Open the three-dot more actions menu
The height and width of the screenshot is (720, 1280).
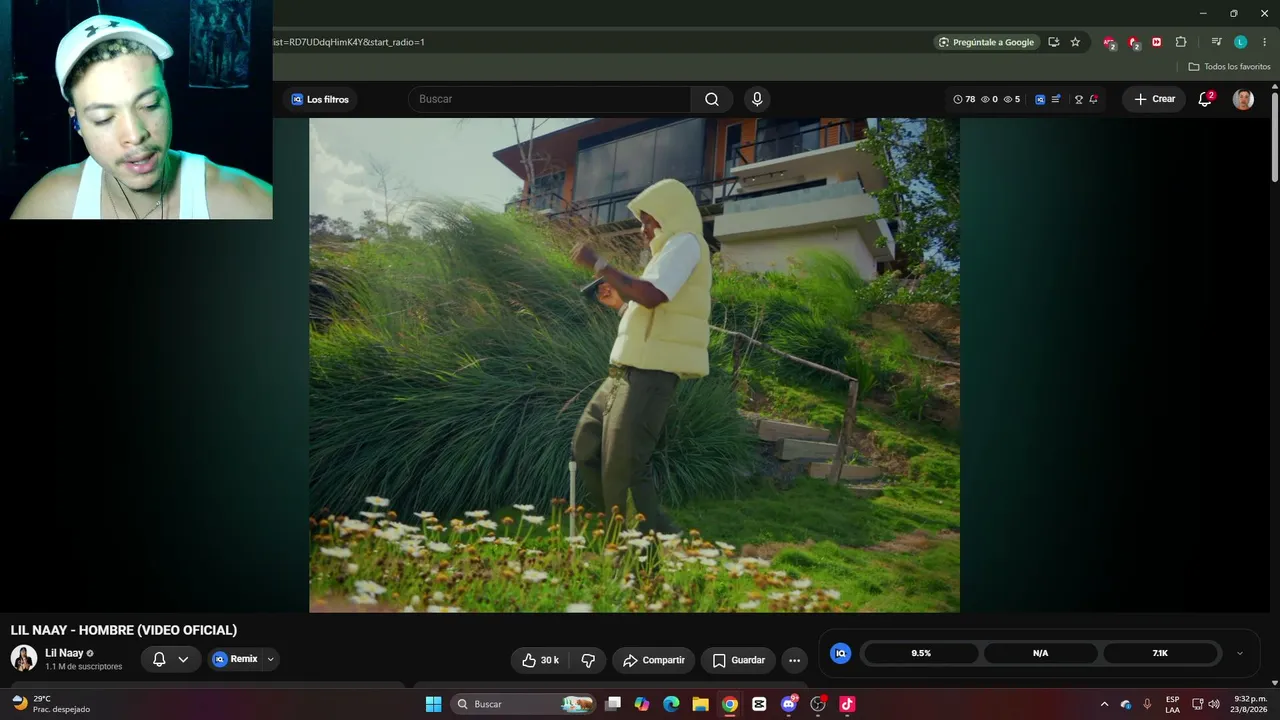794,660
